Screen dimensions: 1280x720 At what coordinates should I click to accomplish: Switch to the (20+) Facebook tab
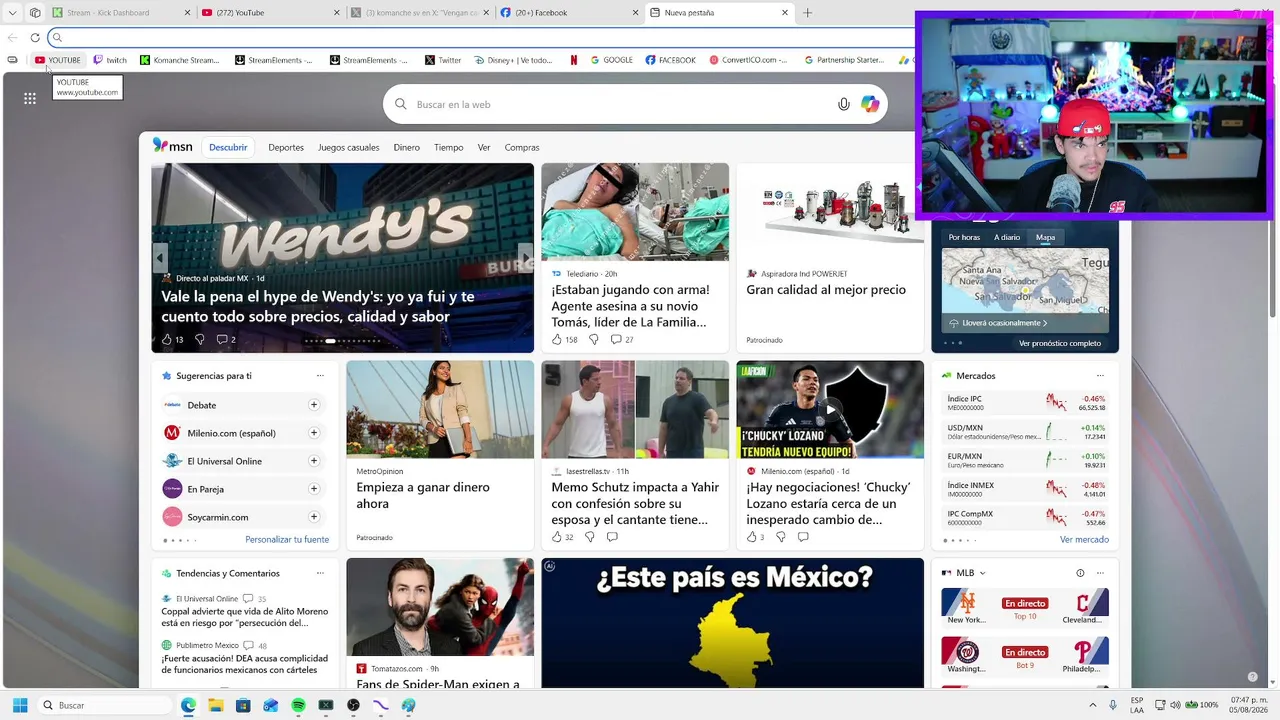click(x=568, y=13)
